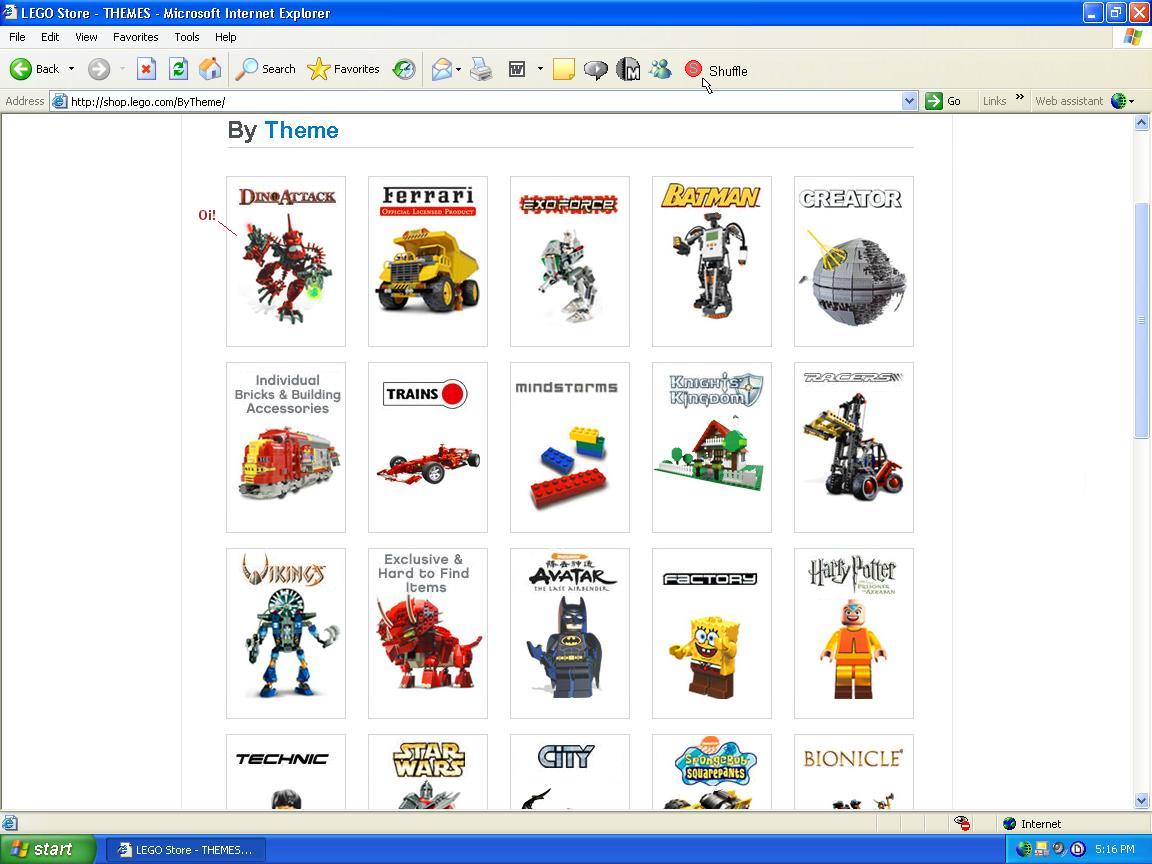Click the Forward arrow button
The image size is (1152, 864).
point(98,69)
